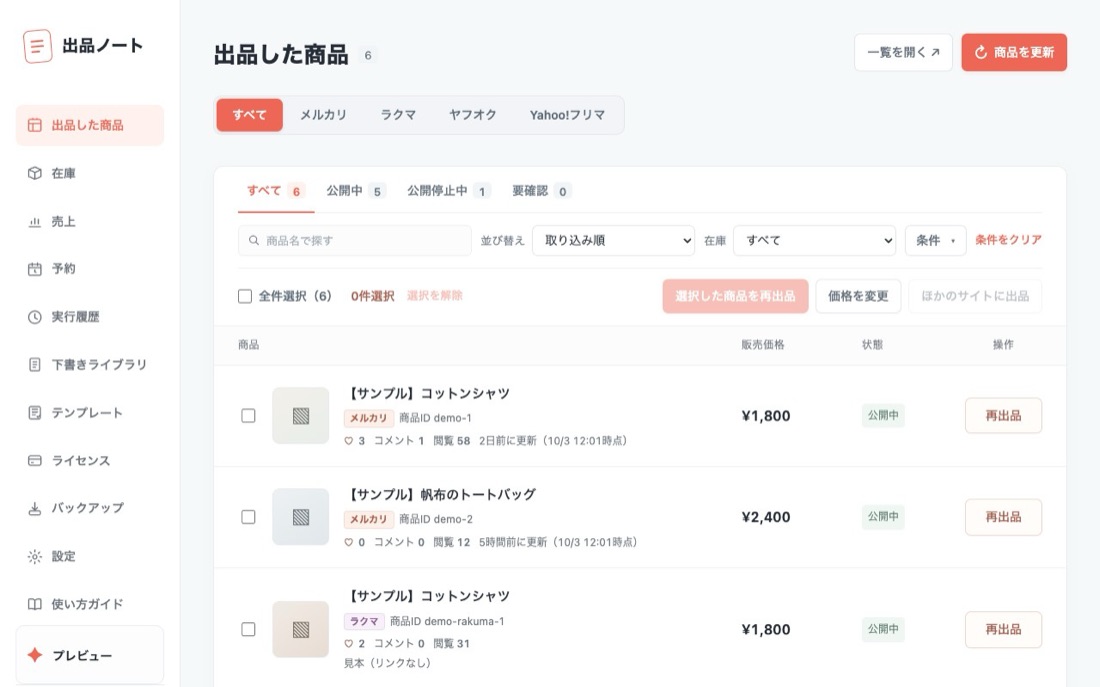Click thumbnail of demo-1 コットンシャツ
Screen dimensions: 1100x687
301,415
